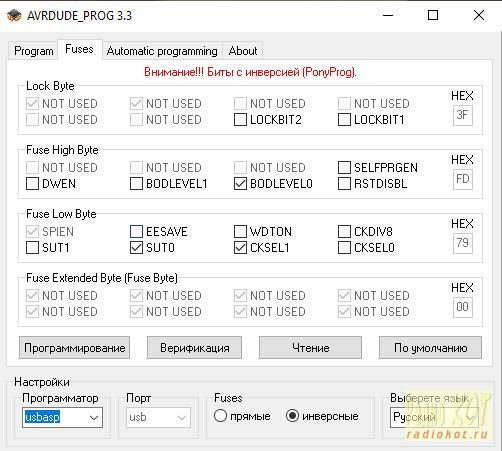Enable the DWEN fuse bit

pyautogui.click(x=32, y=184)
